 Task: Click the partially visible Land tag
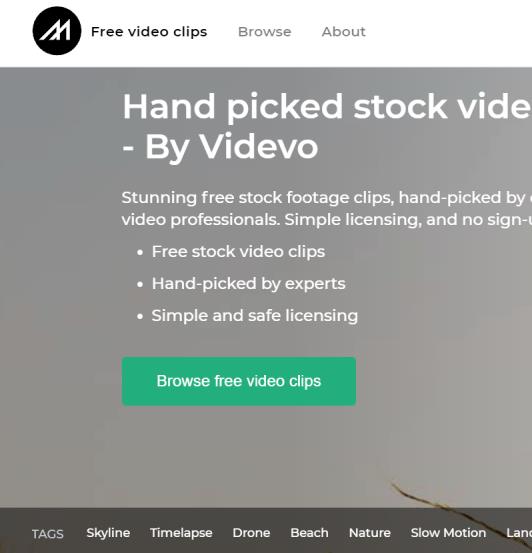(x=519, y=533)
